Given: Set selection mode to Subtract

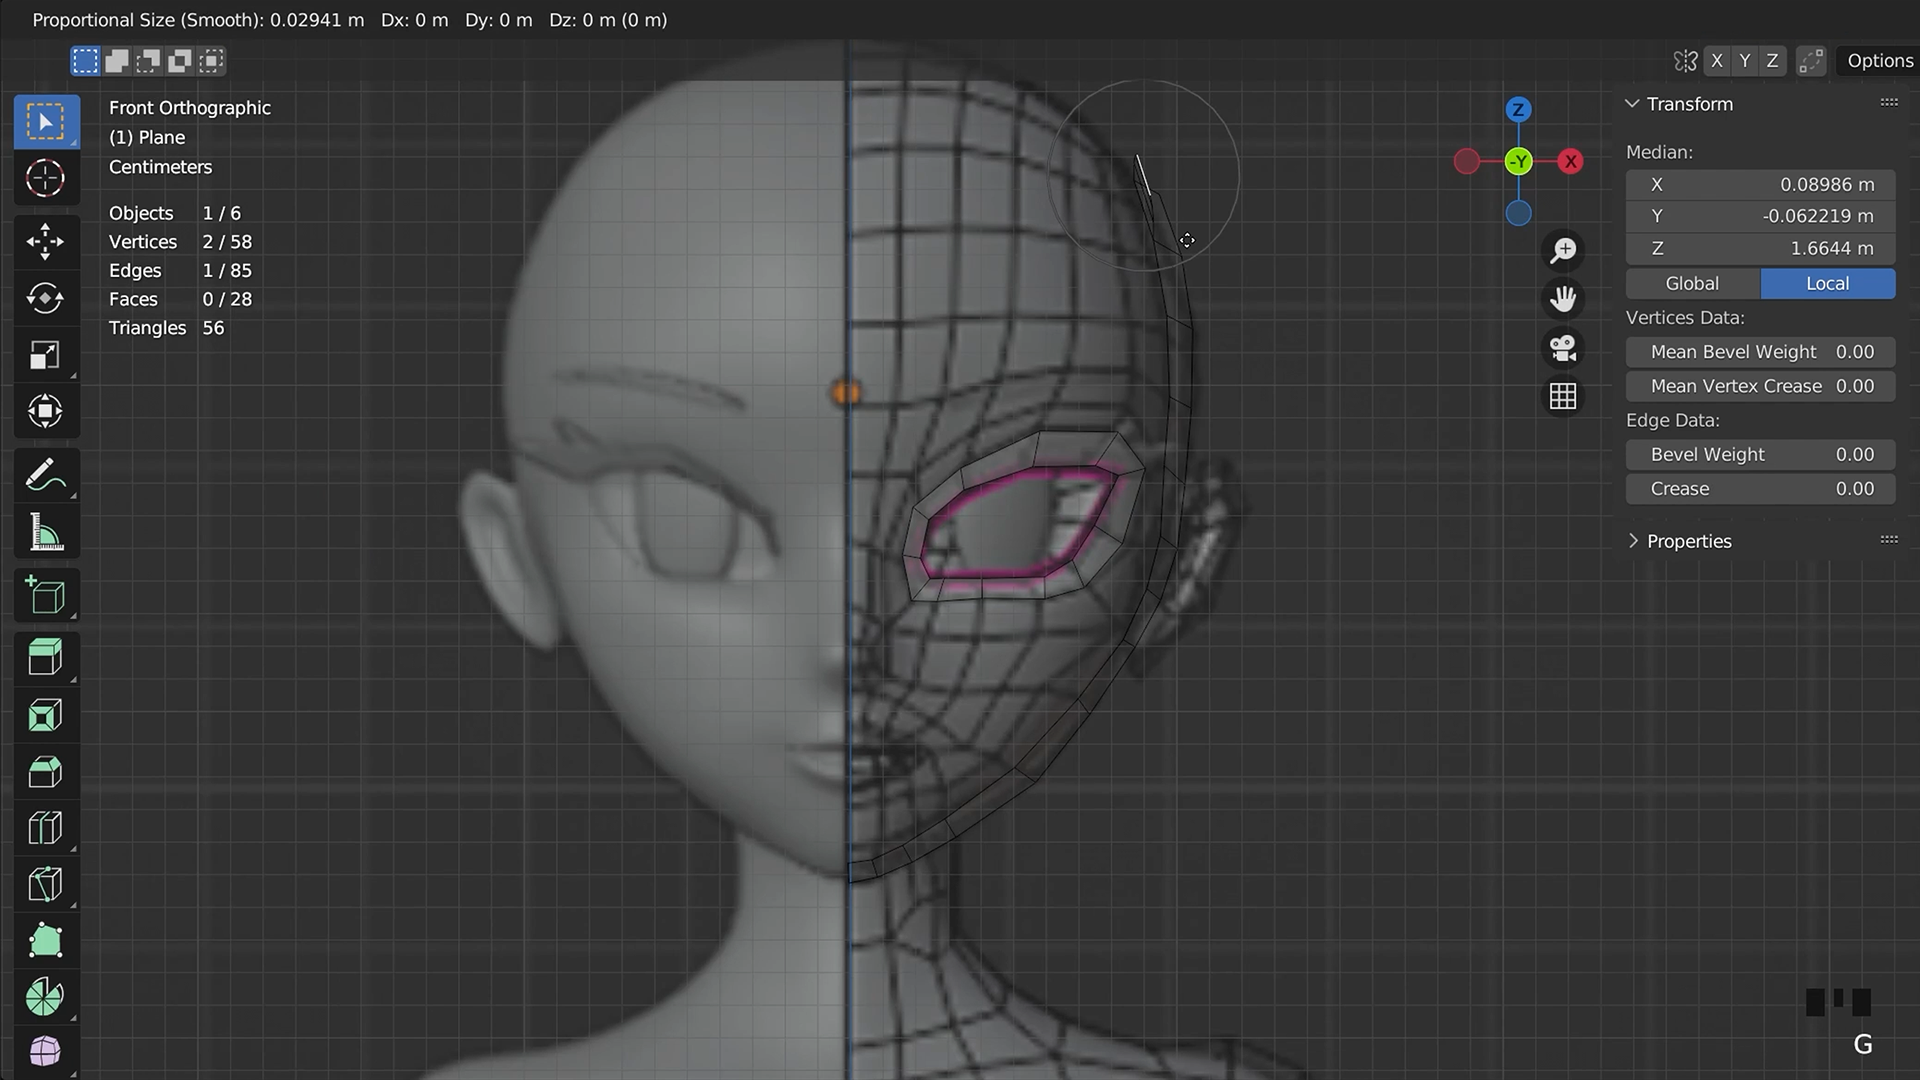Looking at the screenshot, I should (148, 61).
